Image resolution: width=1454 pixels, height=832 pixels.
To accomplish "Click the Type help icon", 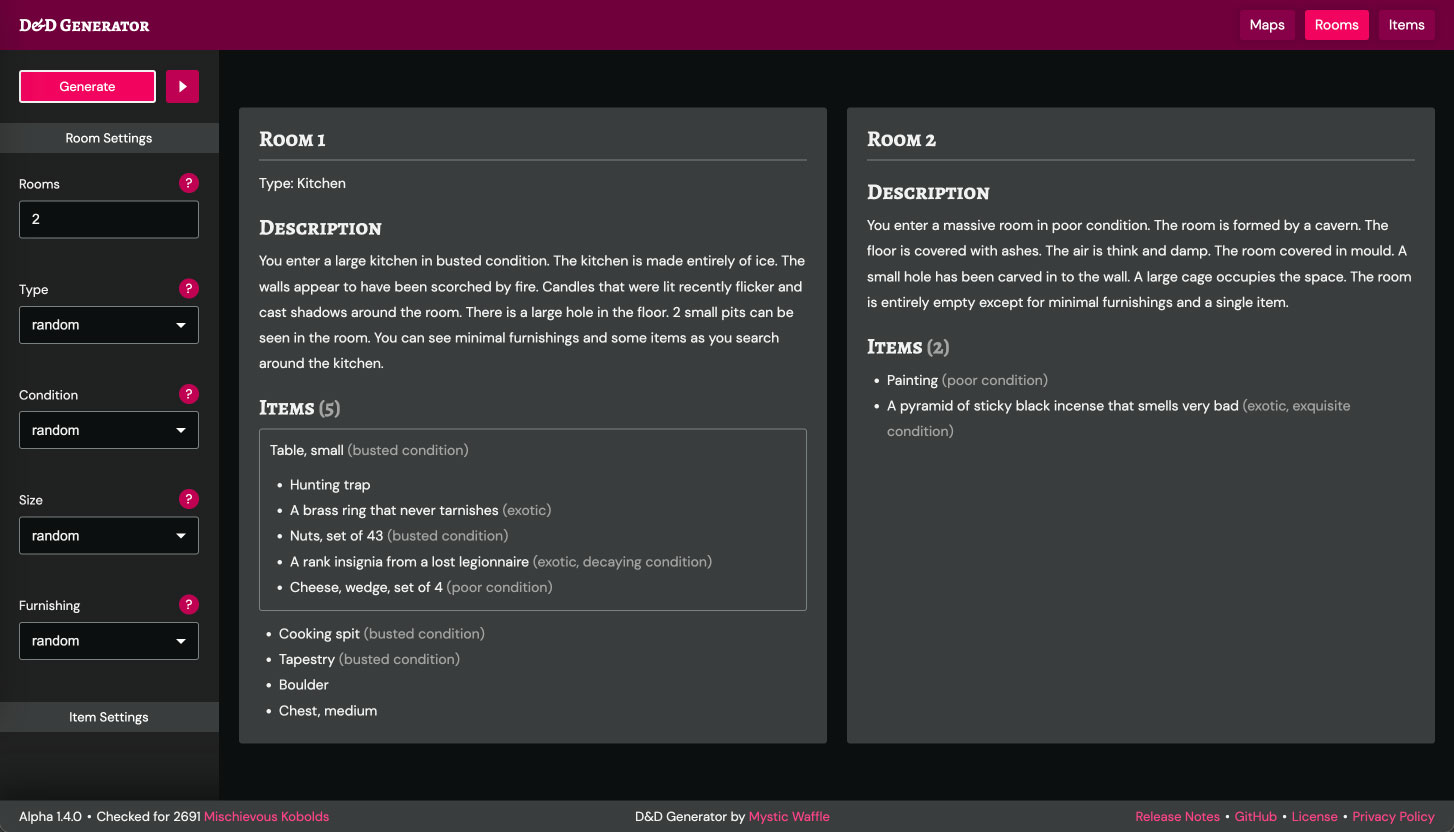I will [x=189, y=288].
